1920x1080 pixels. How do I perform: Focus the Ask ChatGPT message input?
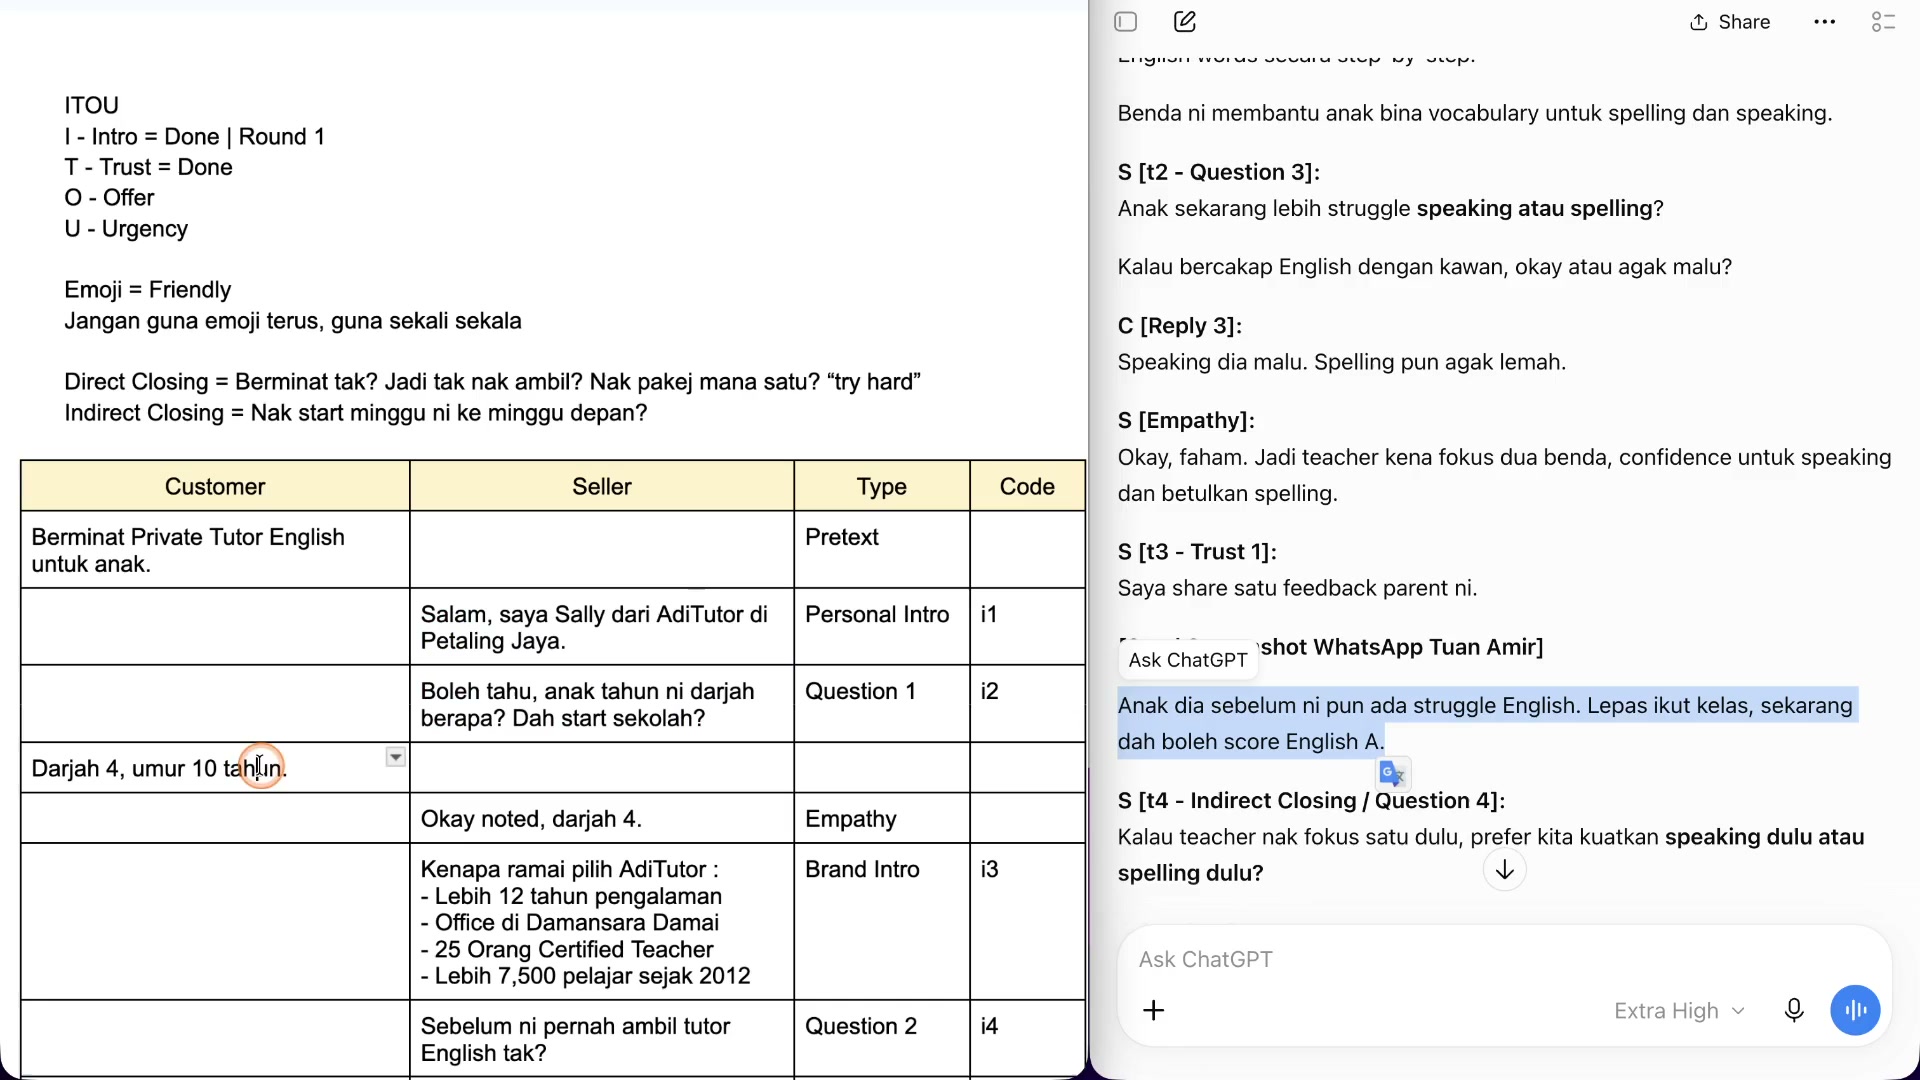[1504, 960]
